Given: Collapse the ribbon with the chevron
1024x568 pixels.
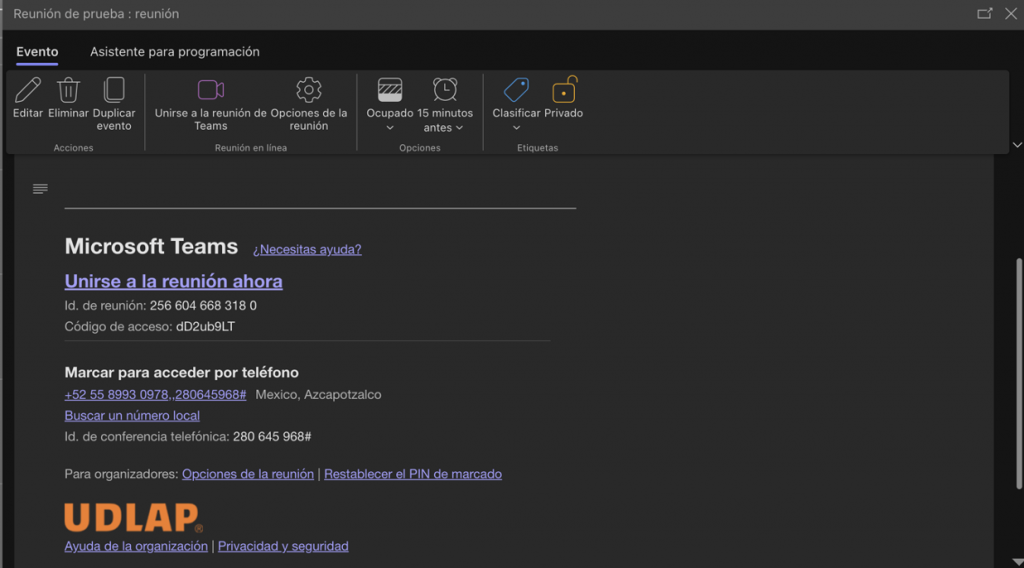Looking at the screenshot, I should tap(1017, 145).
